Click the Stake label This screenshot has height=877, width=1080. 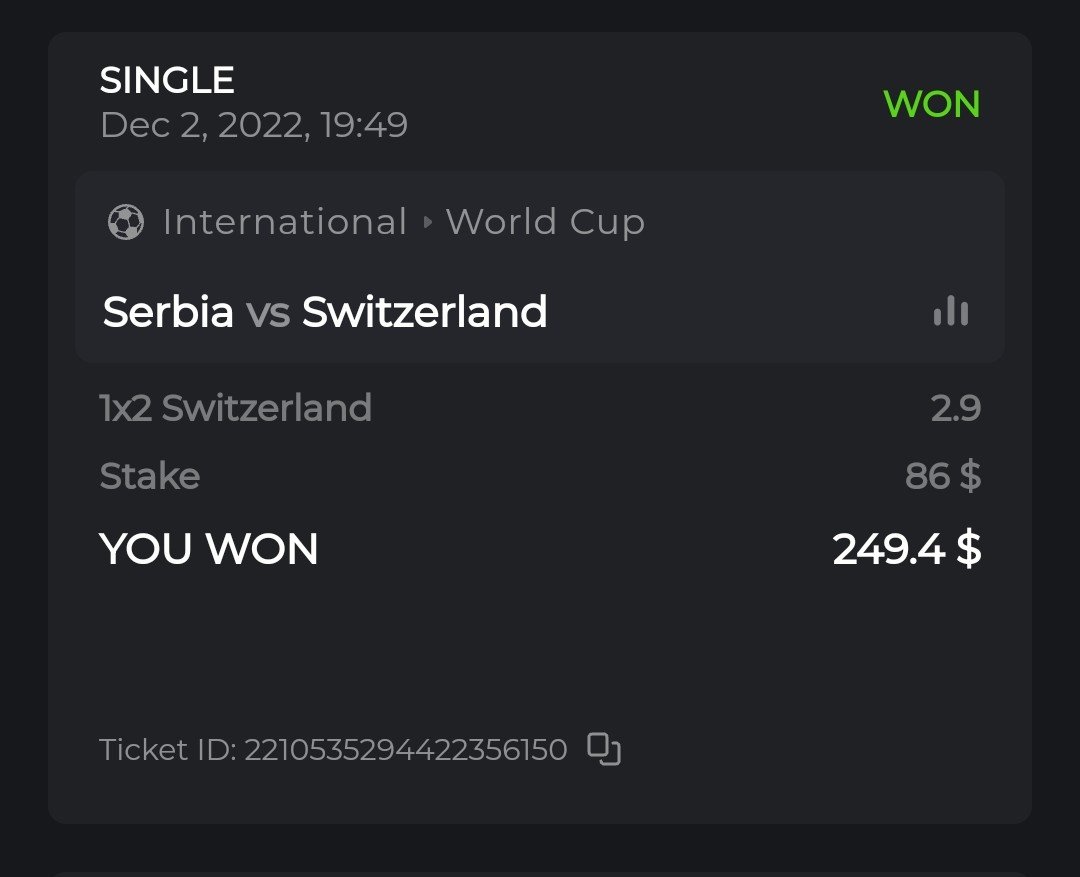click(150, 476)
